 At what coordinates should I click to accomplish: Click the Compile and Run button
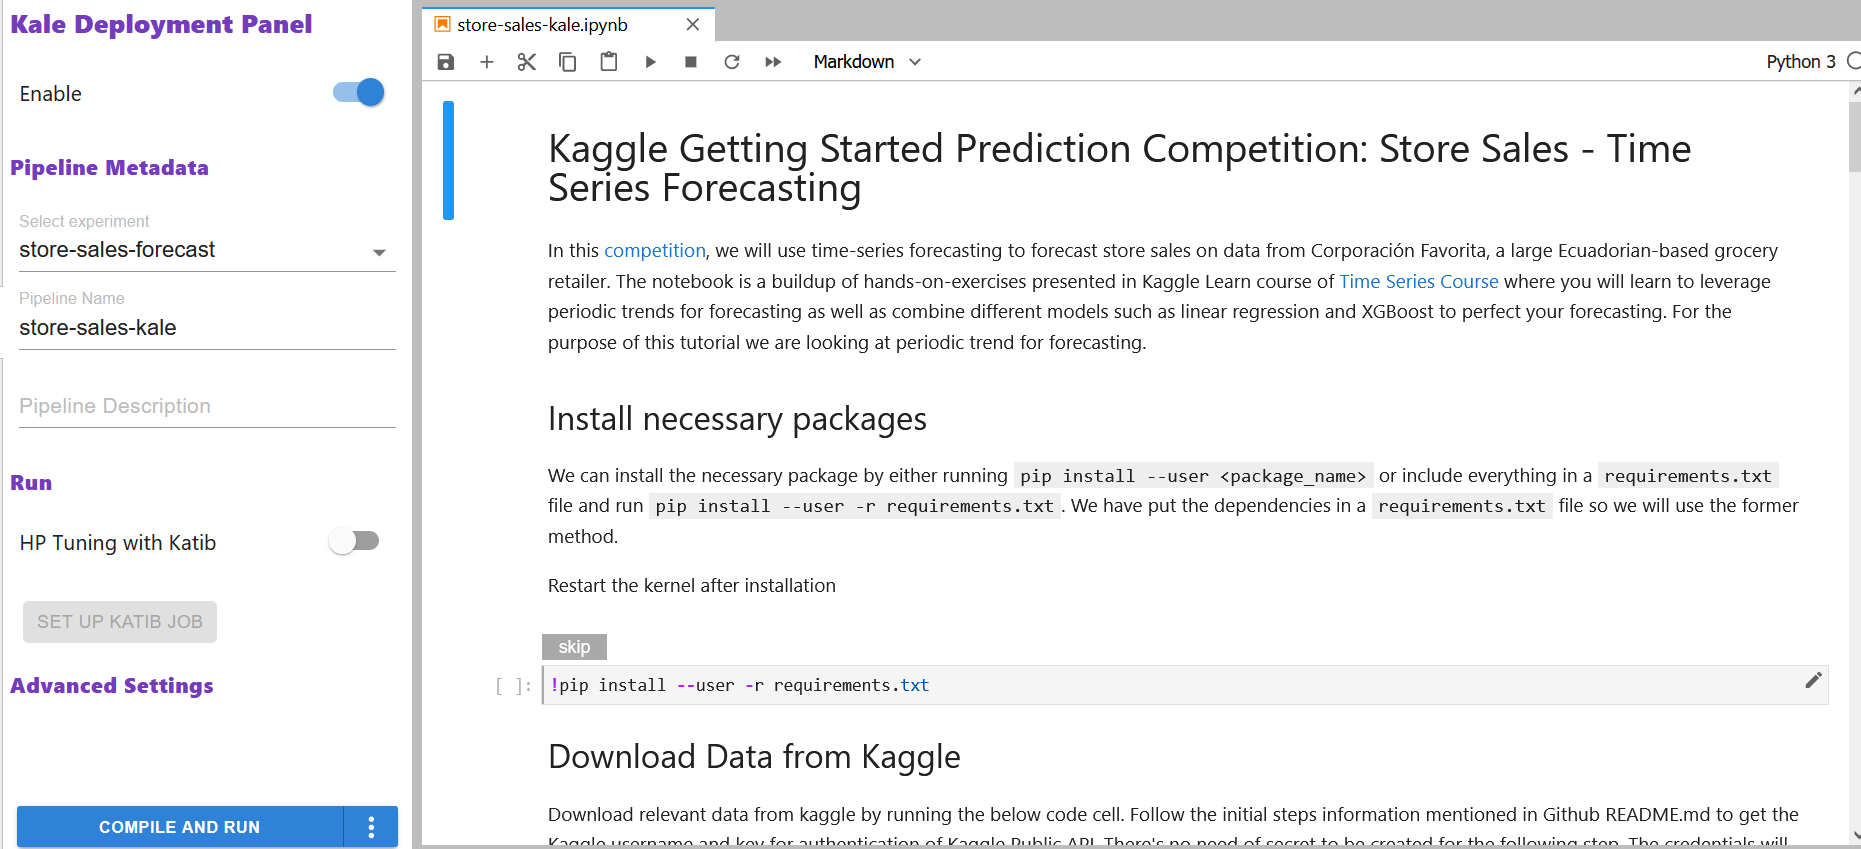point(180,827)
